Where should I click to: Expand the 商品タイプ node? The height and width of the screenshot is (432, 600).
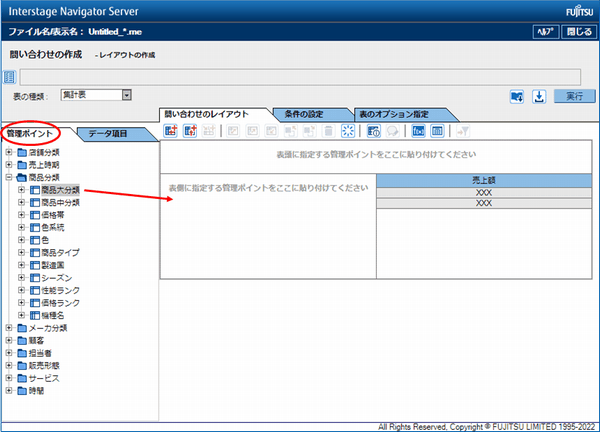[21, 253]
